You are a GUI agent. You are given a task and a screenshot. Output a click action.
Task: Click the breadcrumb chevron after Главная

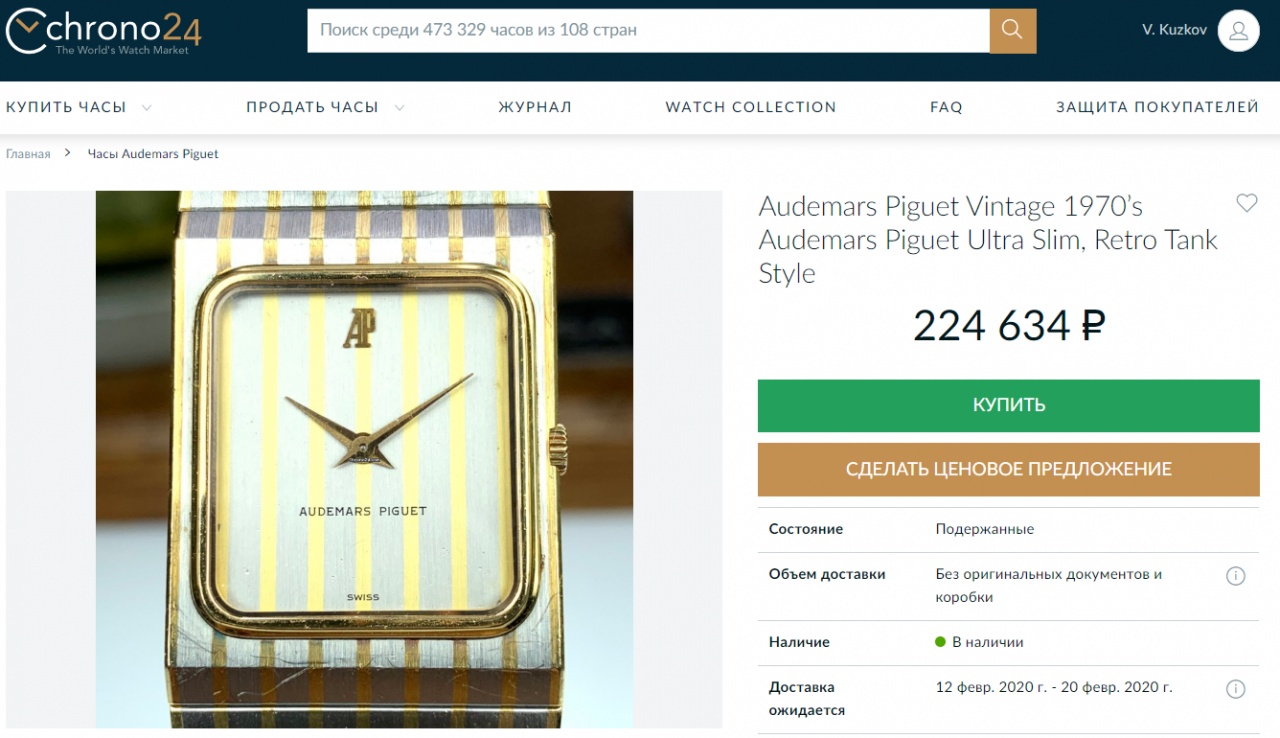click(x=68, y=153)
